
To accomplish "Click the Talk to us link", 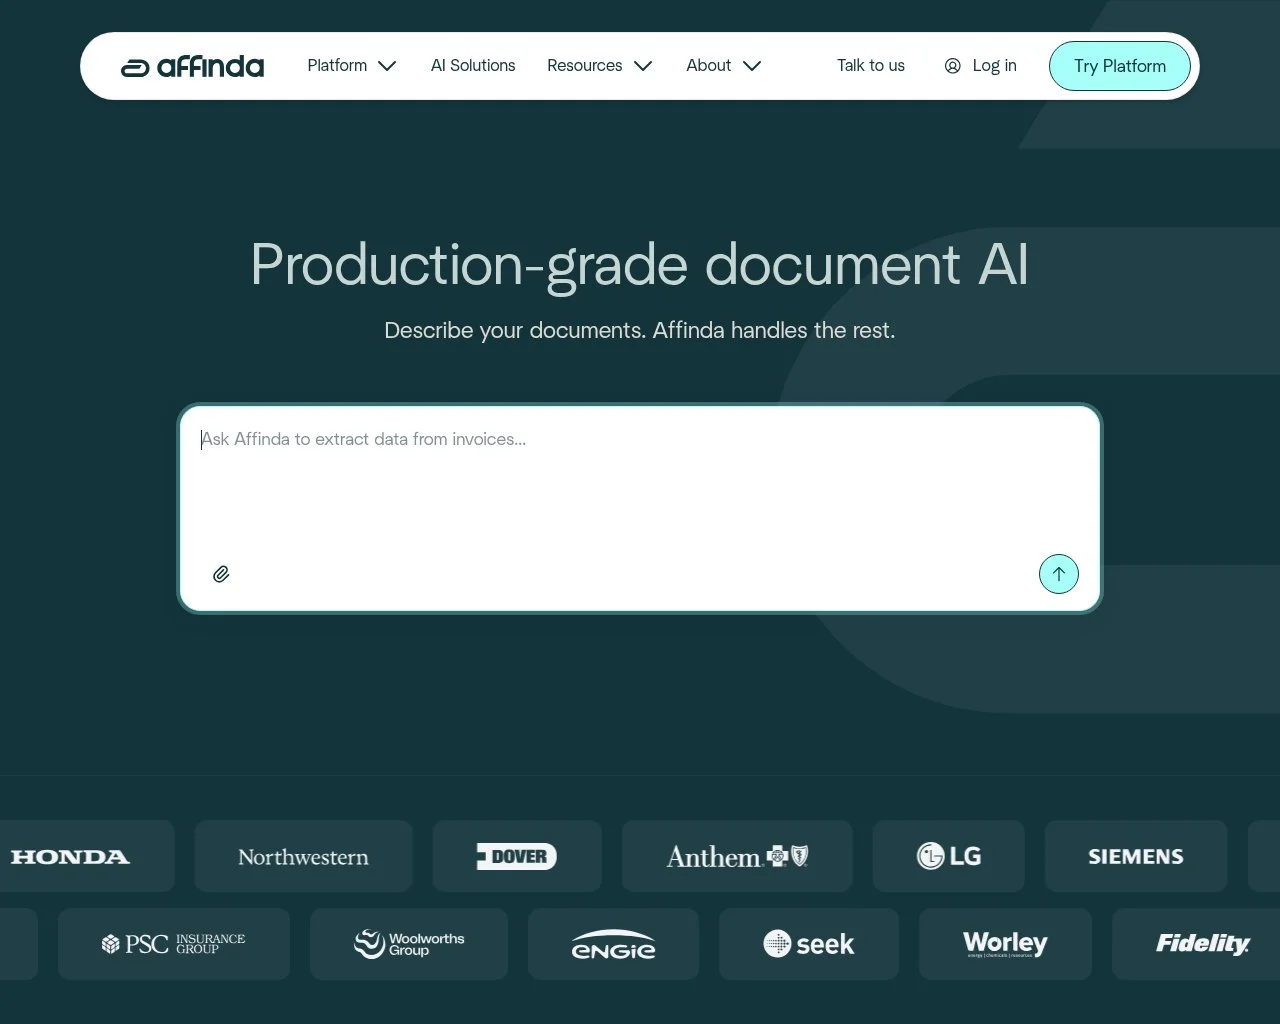I will 871,66.
